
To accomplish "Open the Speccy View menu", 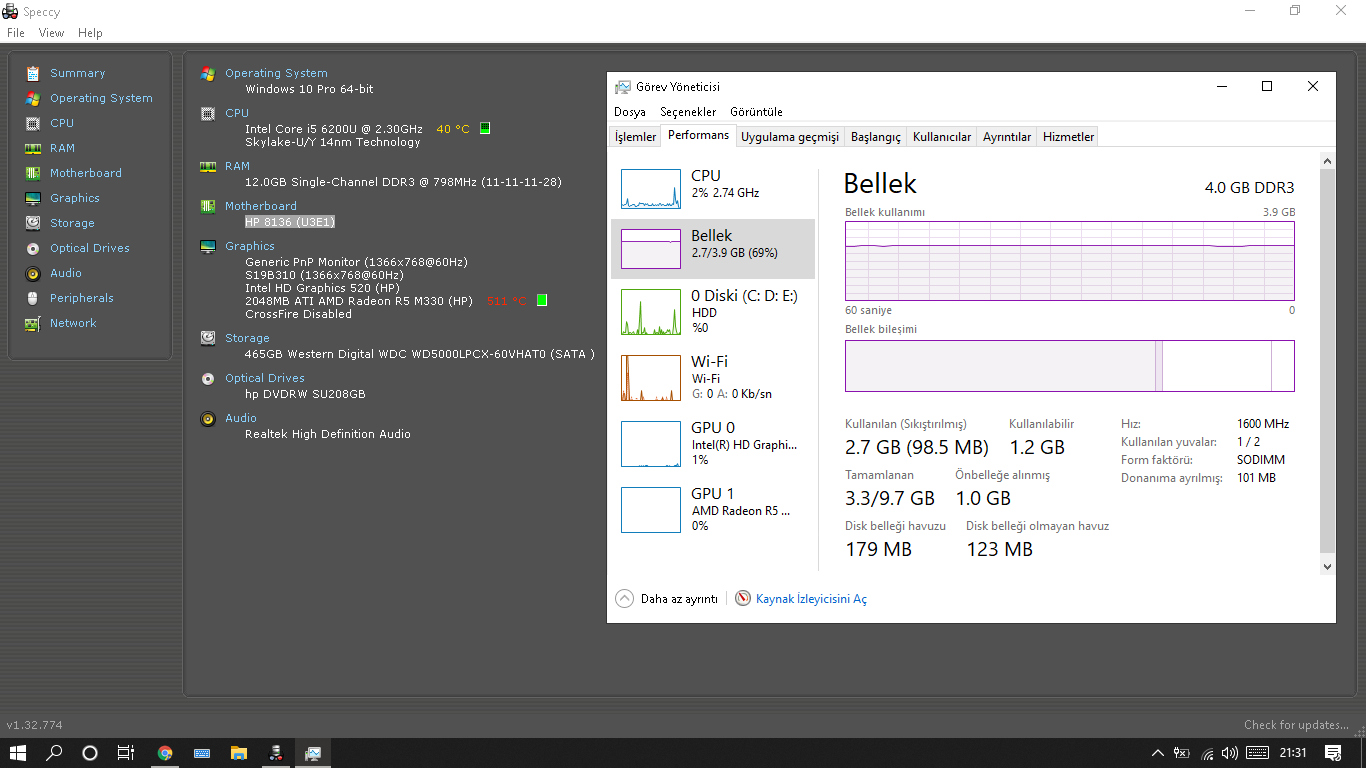I will point(51,33).
